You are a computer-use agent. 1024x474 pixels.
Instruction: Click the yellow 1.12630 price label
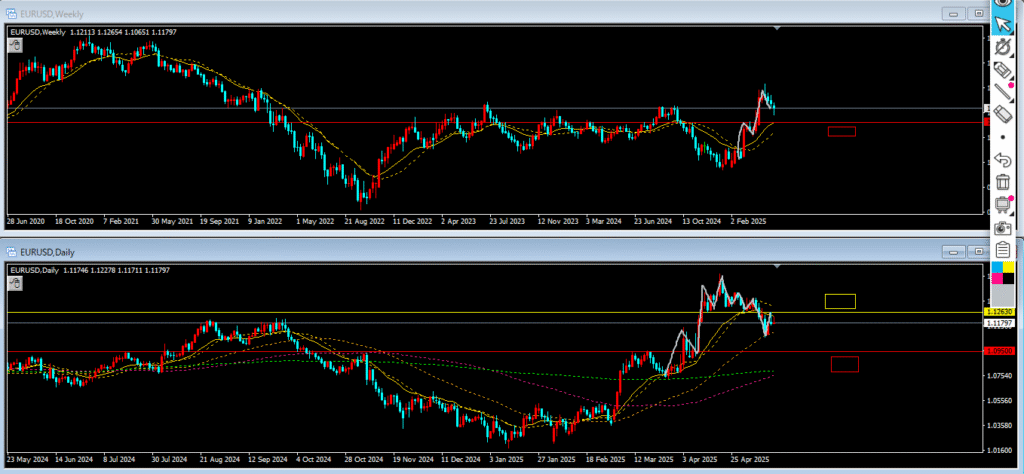(1000, 312)
